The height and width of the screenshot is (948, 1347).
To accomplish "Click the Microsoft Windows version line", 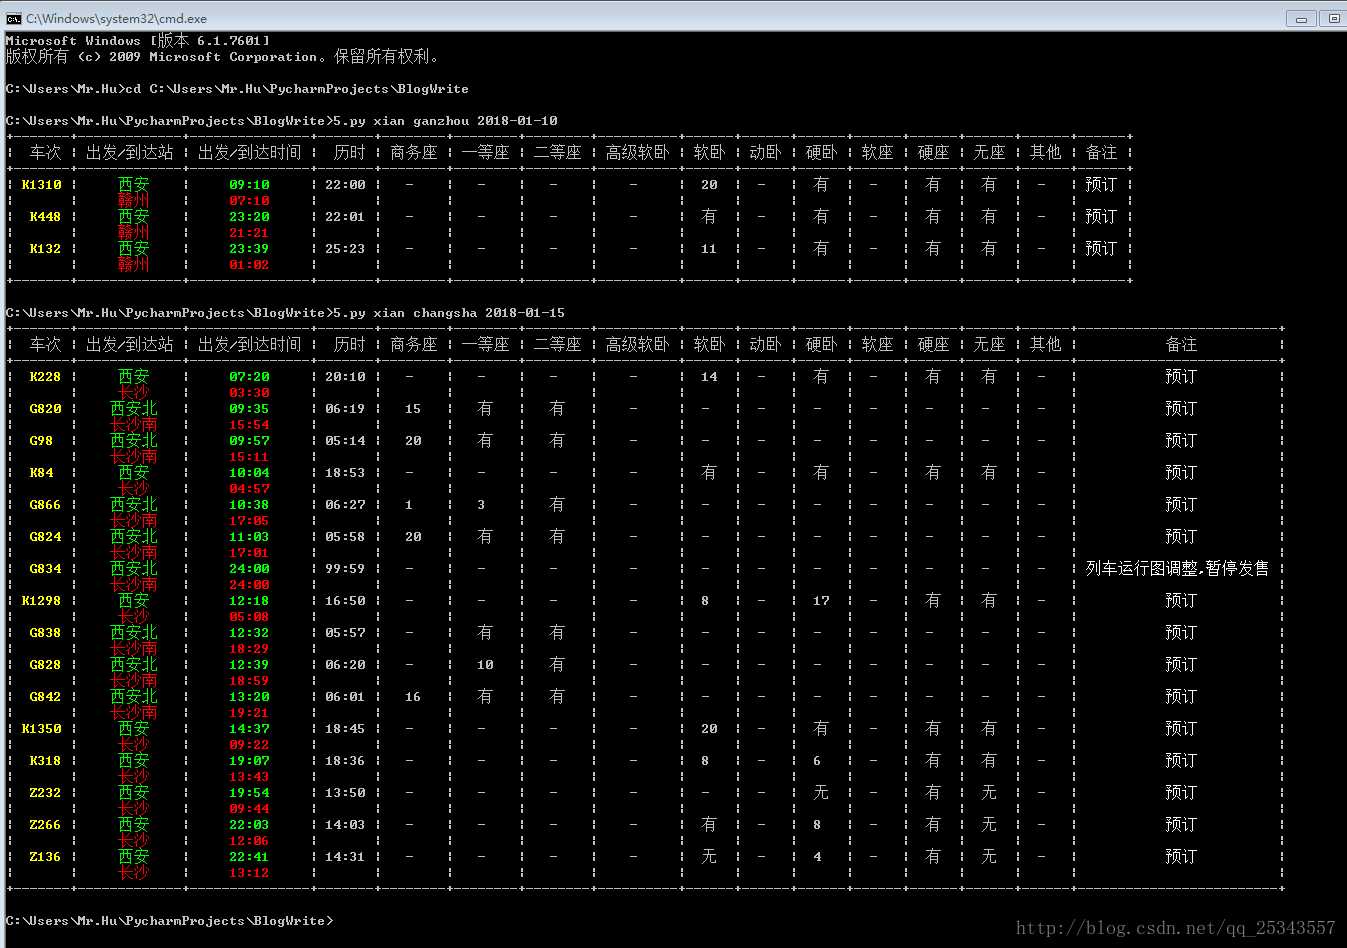I will pyautogui.click(x=138, y=41).
